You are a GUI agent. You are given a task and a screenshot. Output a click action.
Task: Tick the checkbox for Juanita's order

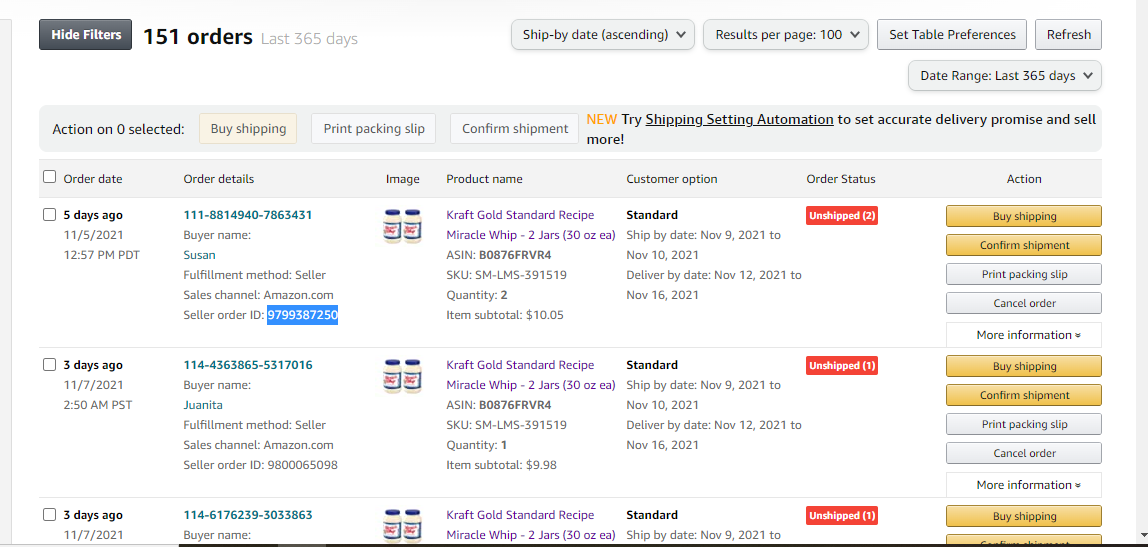49,365
